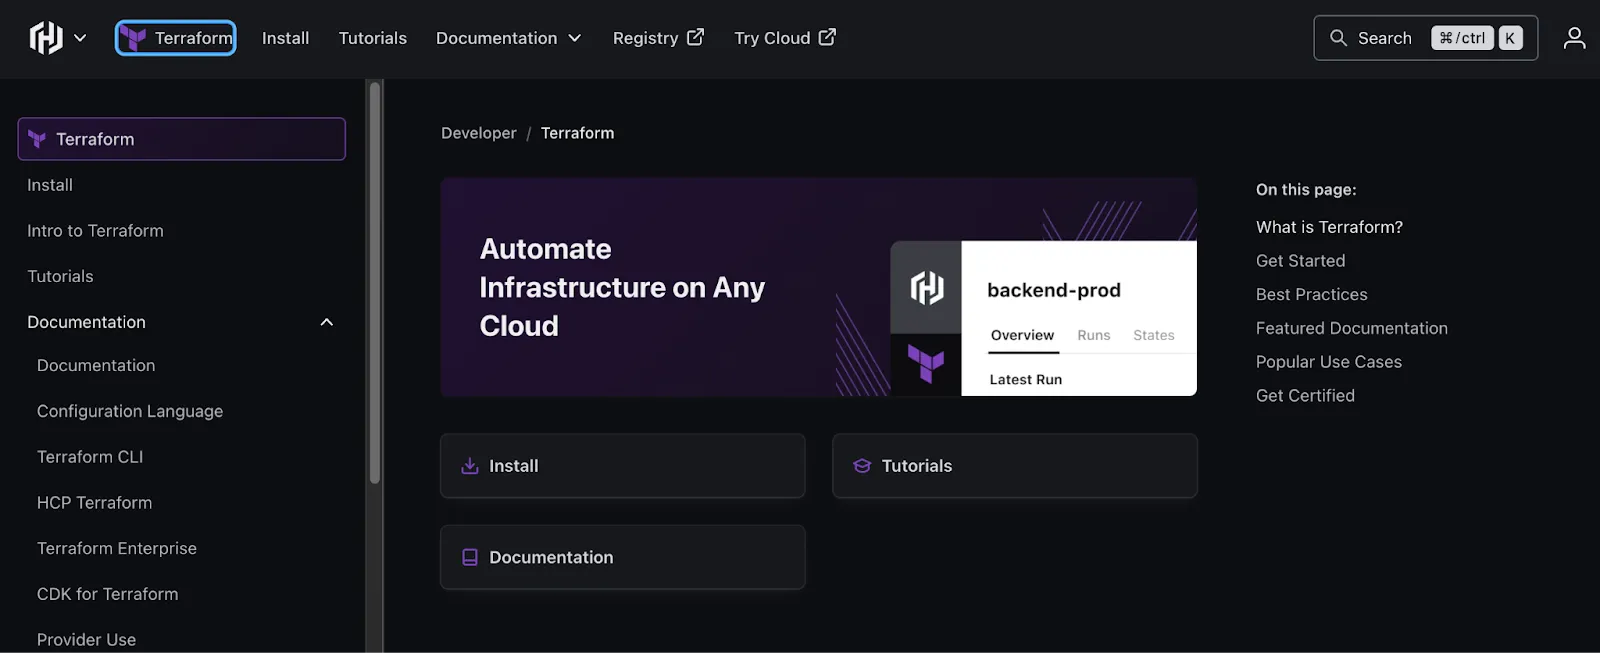Open Provider Use in sidebar
The height and width of the screenshot is (653, 1600).
pyautogui.click(x=86, y=640)
